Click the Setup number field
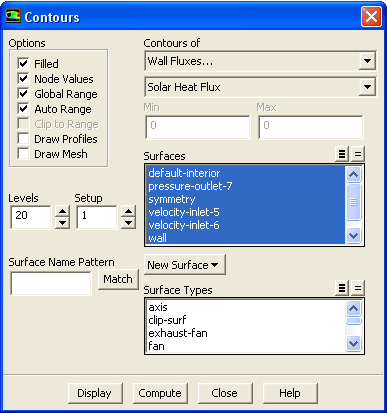 (97, 217)
